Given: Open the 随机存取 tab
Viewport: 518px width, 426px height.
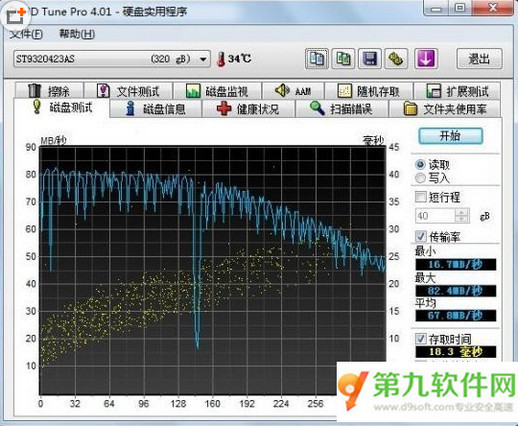Looking at the screenshot, I should point(369,91).
